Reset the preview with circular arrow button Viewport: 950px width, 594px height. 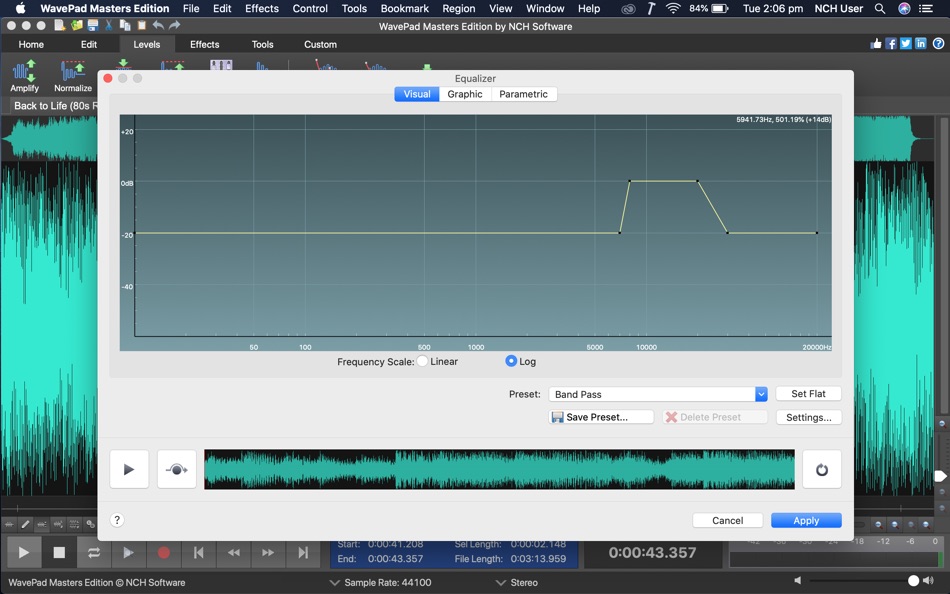(822, 469)
